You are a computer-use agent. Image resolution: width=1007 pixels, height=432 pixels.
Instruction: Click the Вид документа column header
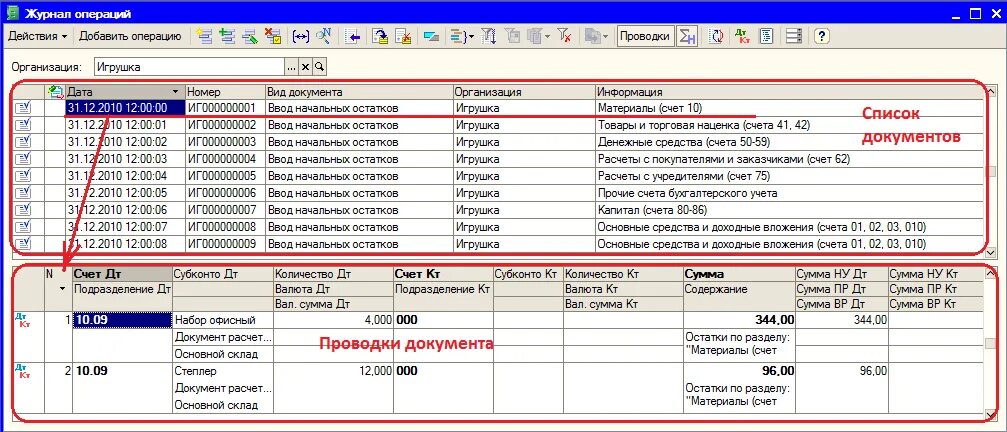[359, 92]
